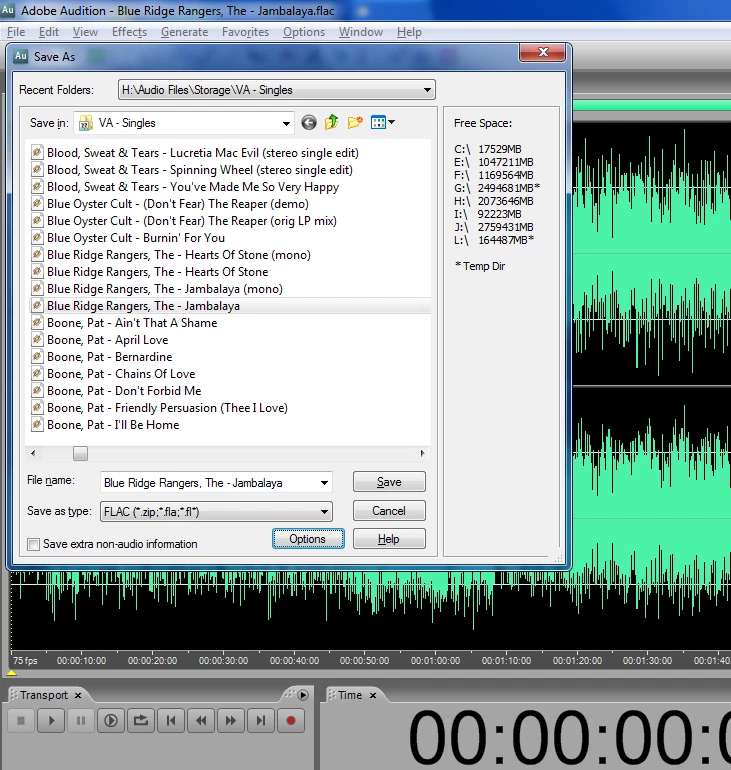Go to end with transport button
Screen dimensions: 731x770
tap(261, 720)
